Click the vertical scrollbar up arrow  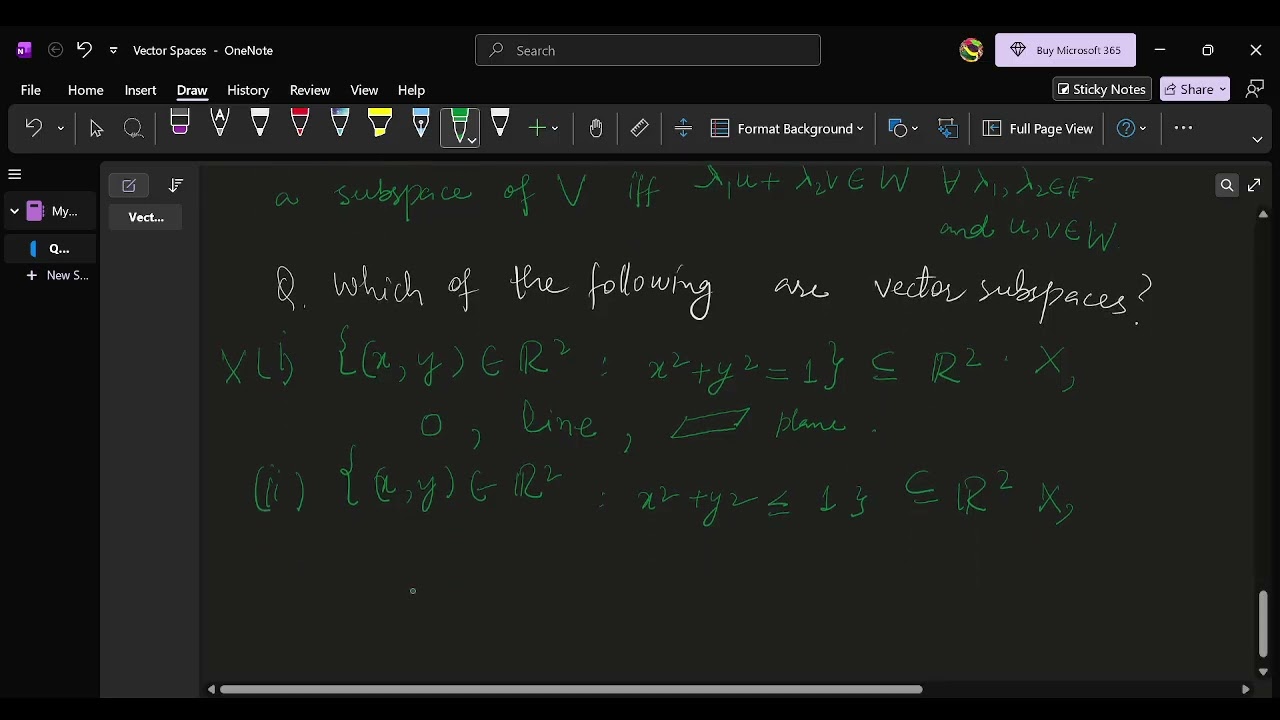[1263, 214]
